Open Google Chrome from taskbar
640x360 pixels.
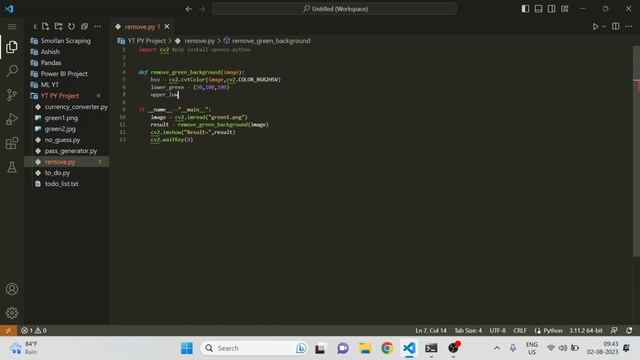pyautogui.click(x=387, y=348)
